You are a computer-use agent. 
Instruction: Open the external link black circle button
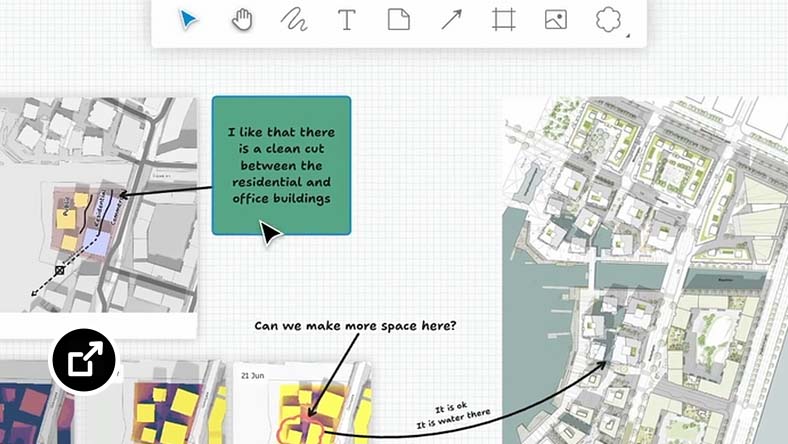[83, 360]
